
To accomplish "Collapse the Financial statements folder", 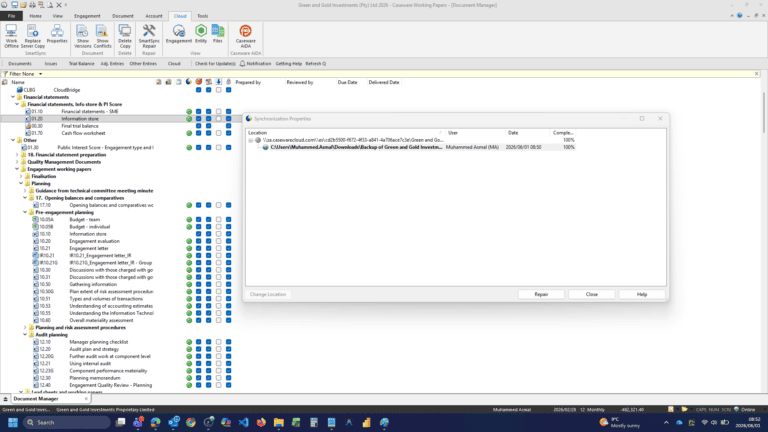I will pyautogui.click(x=13, y=97).
